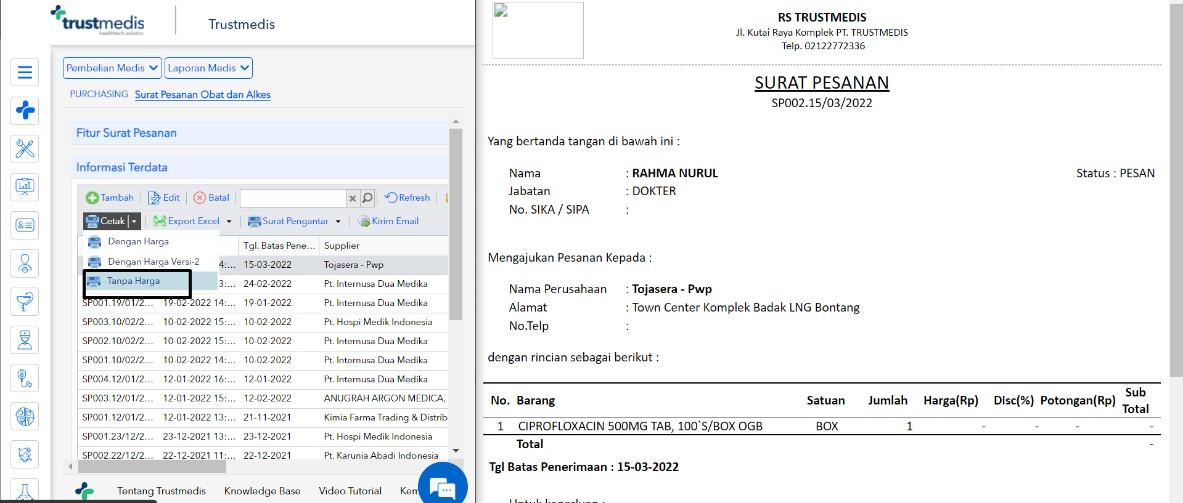1183x503 pixels.
Task: Open the circular arrows sidebar icon
Action: pos(25,455)
